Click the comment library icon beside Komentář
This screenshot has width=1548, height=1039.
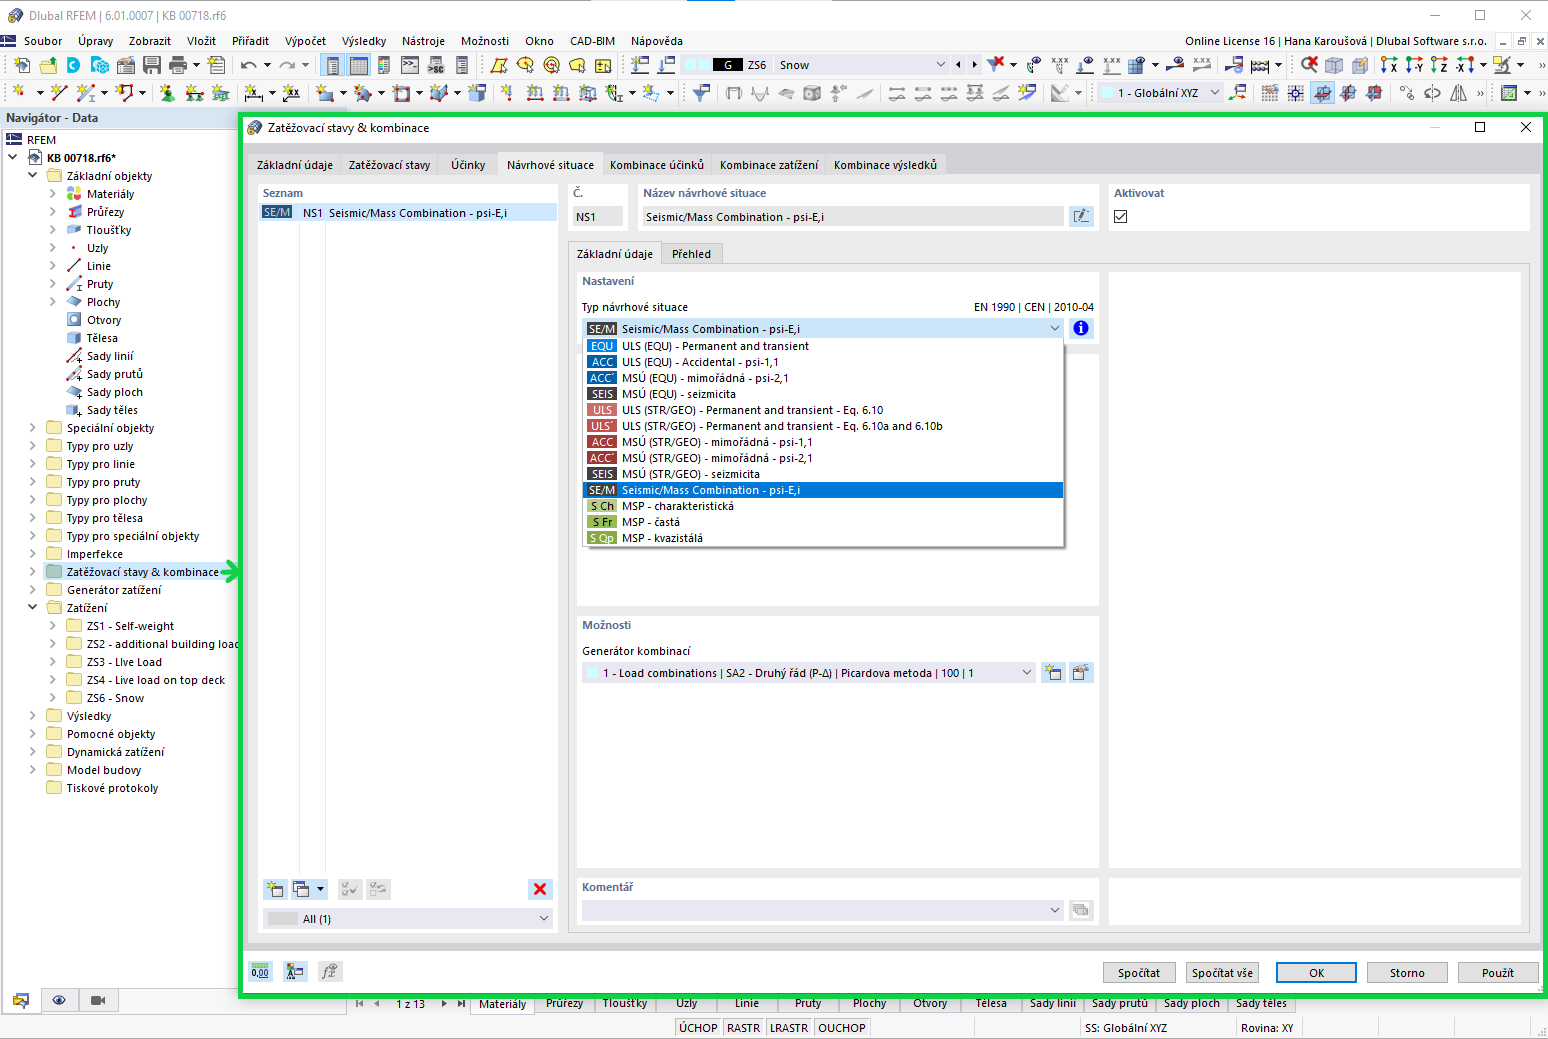tap(1081, 910)
